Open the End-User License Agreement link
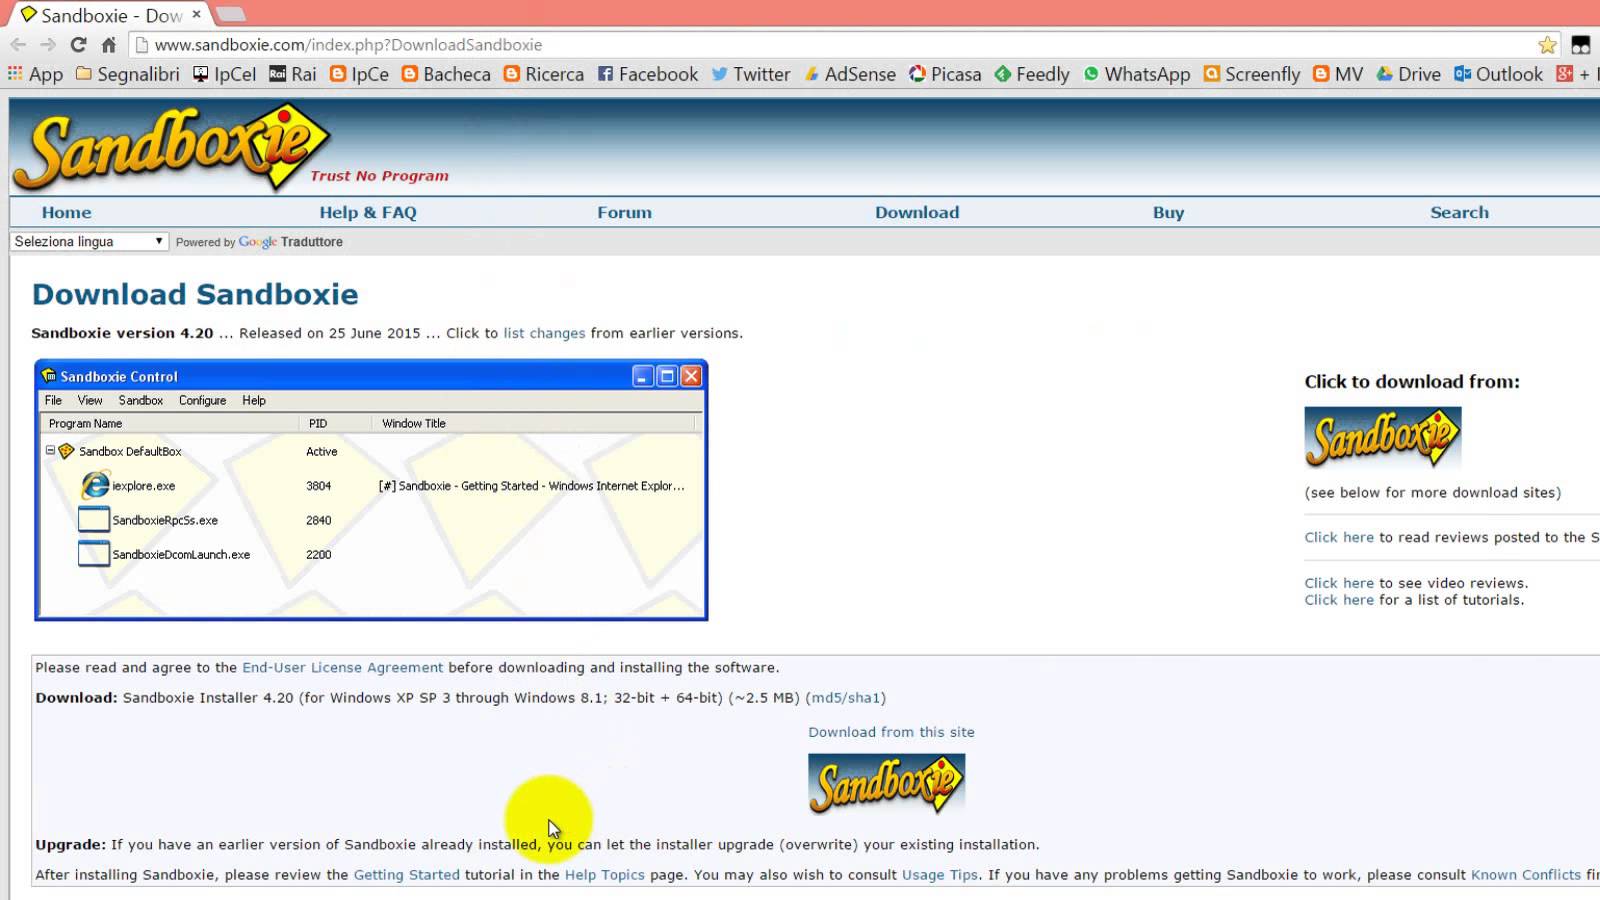This screenshot has height=900, width=1600. (342, 667)
